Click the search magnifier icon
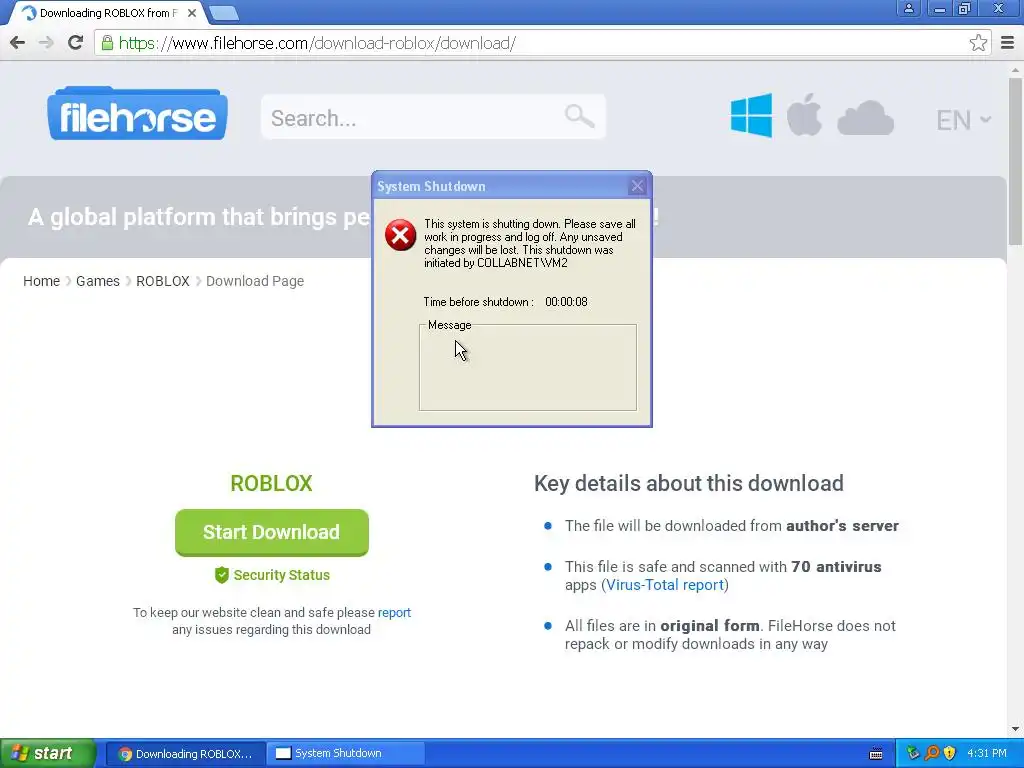The image size is (1024, 768). pos(579,116)
